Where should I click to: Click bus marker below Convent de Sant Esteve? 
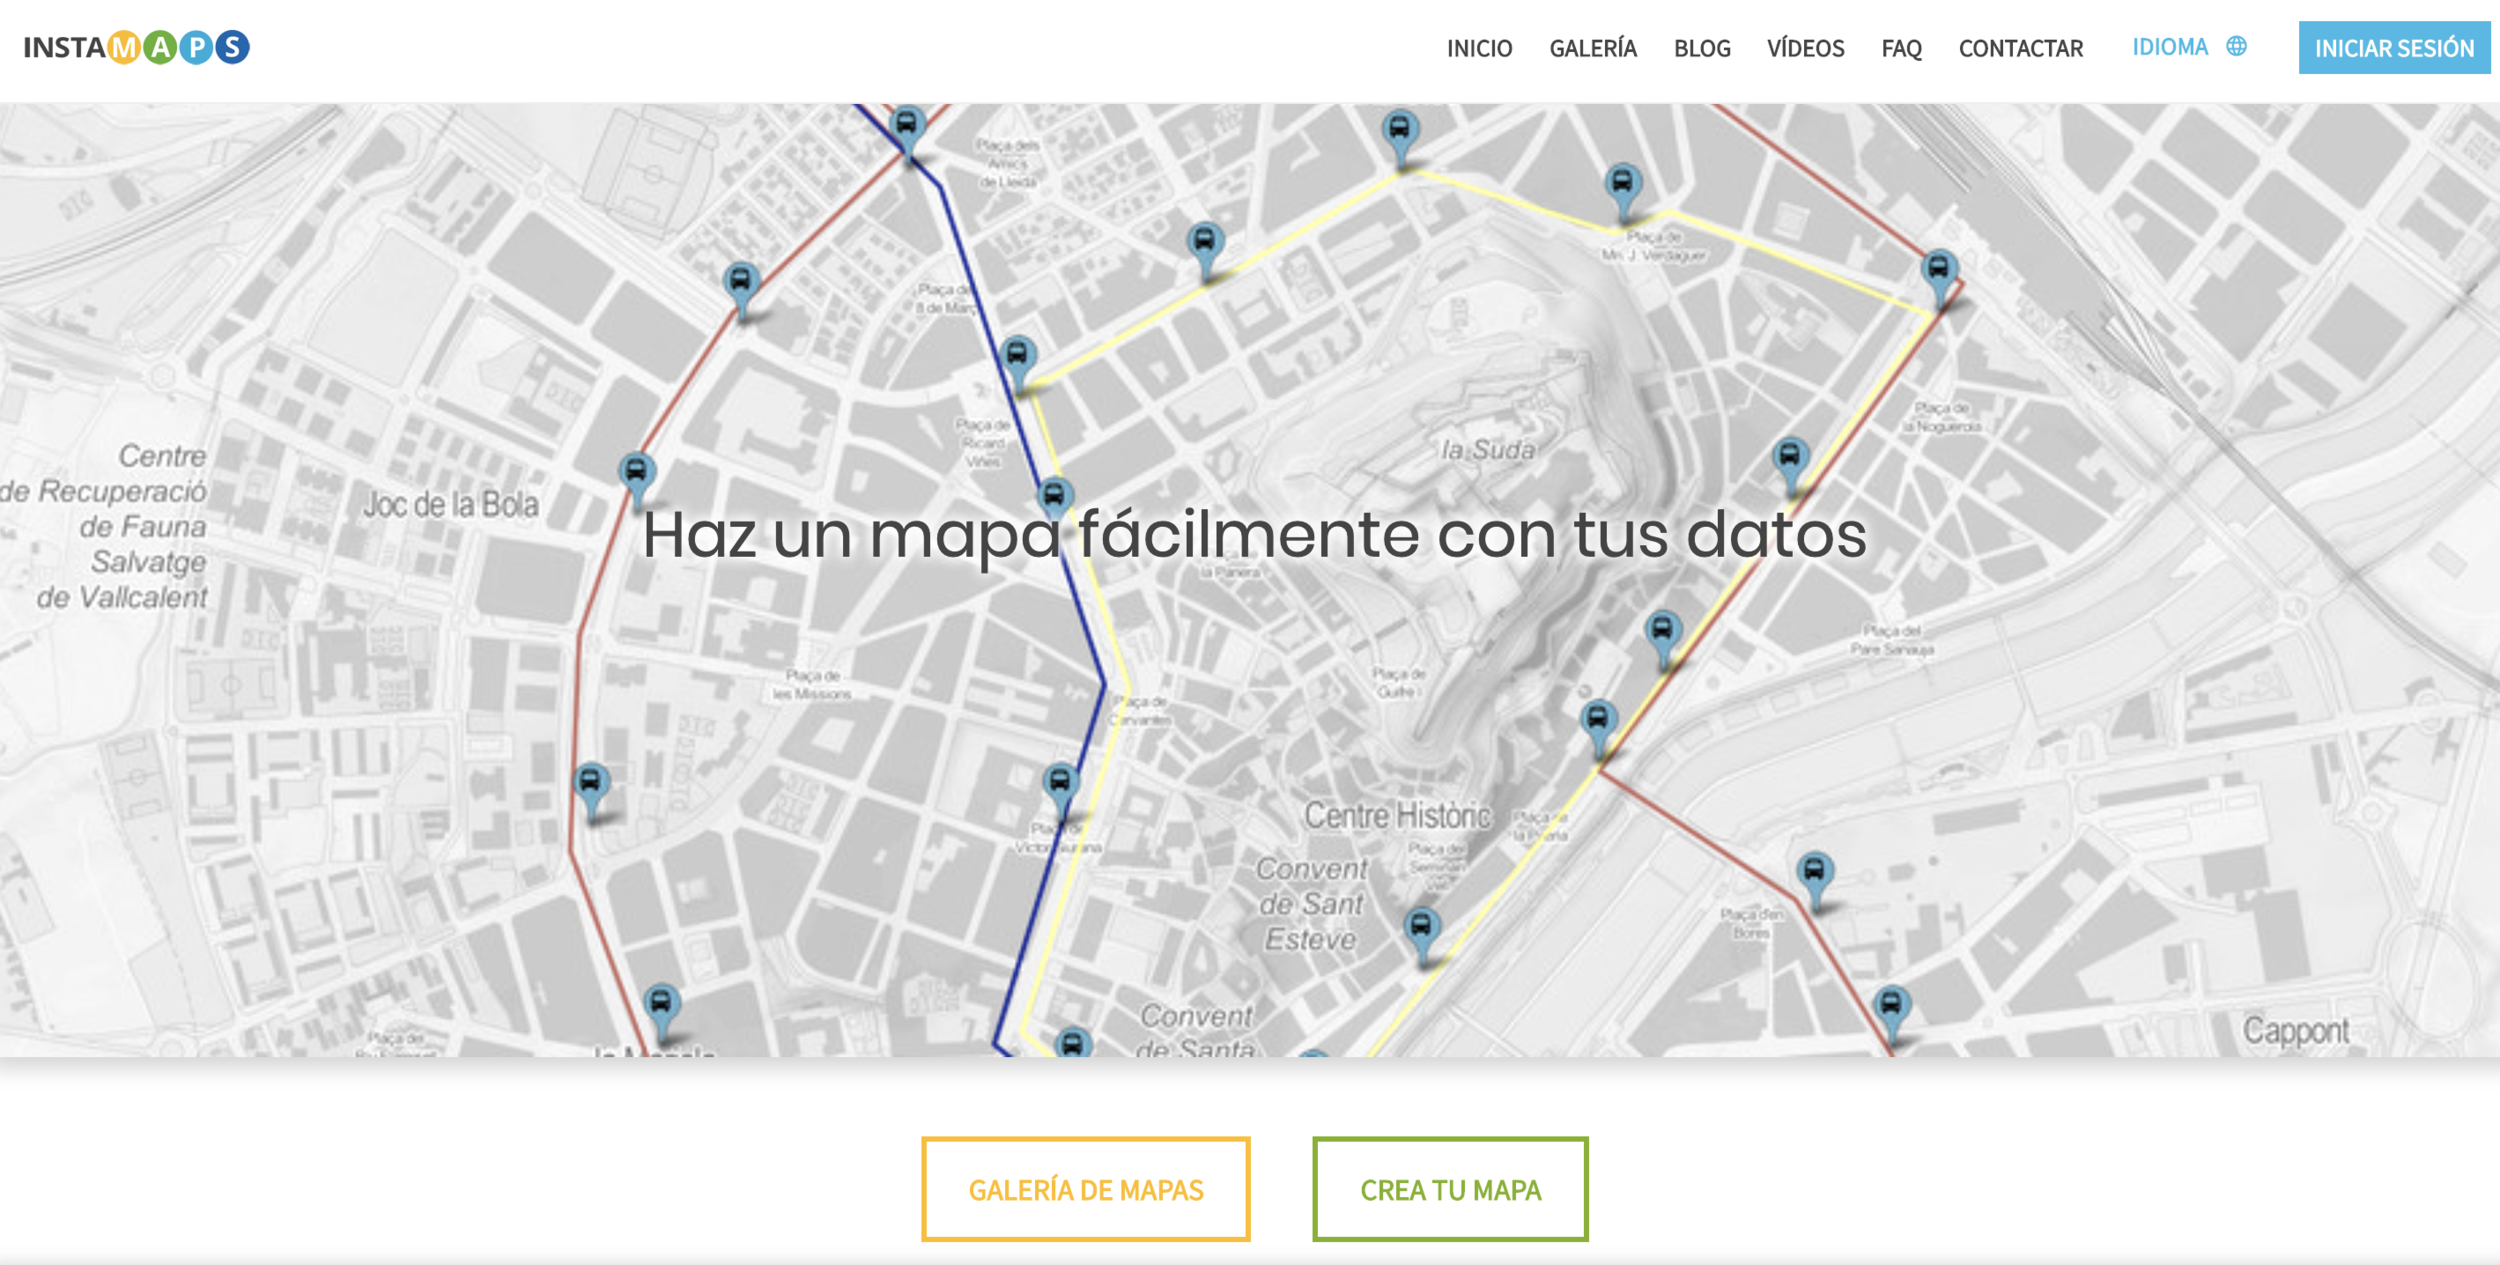coord(1421,926)
